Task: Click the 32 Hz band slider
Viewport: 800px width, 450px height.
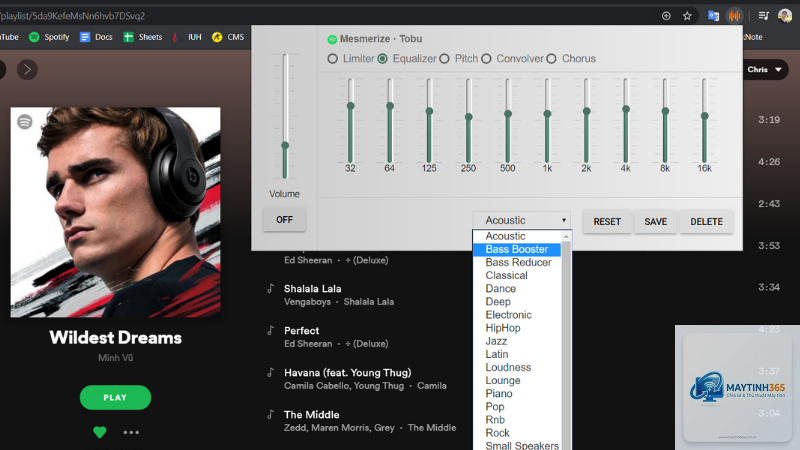Action: (351, 121)
